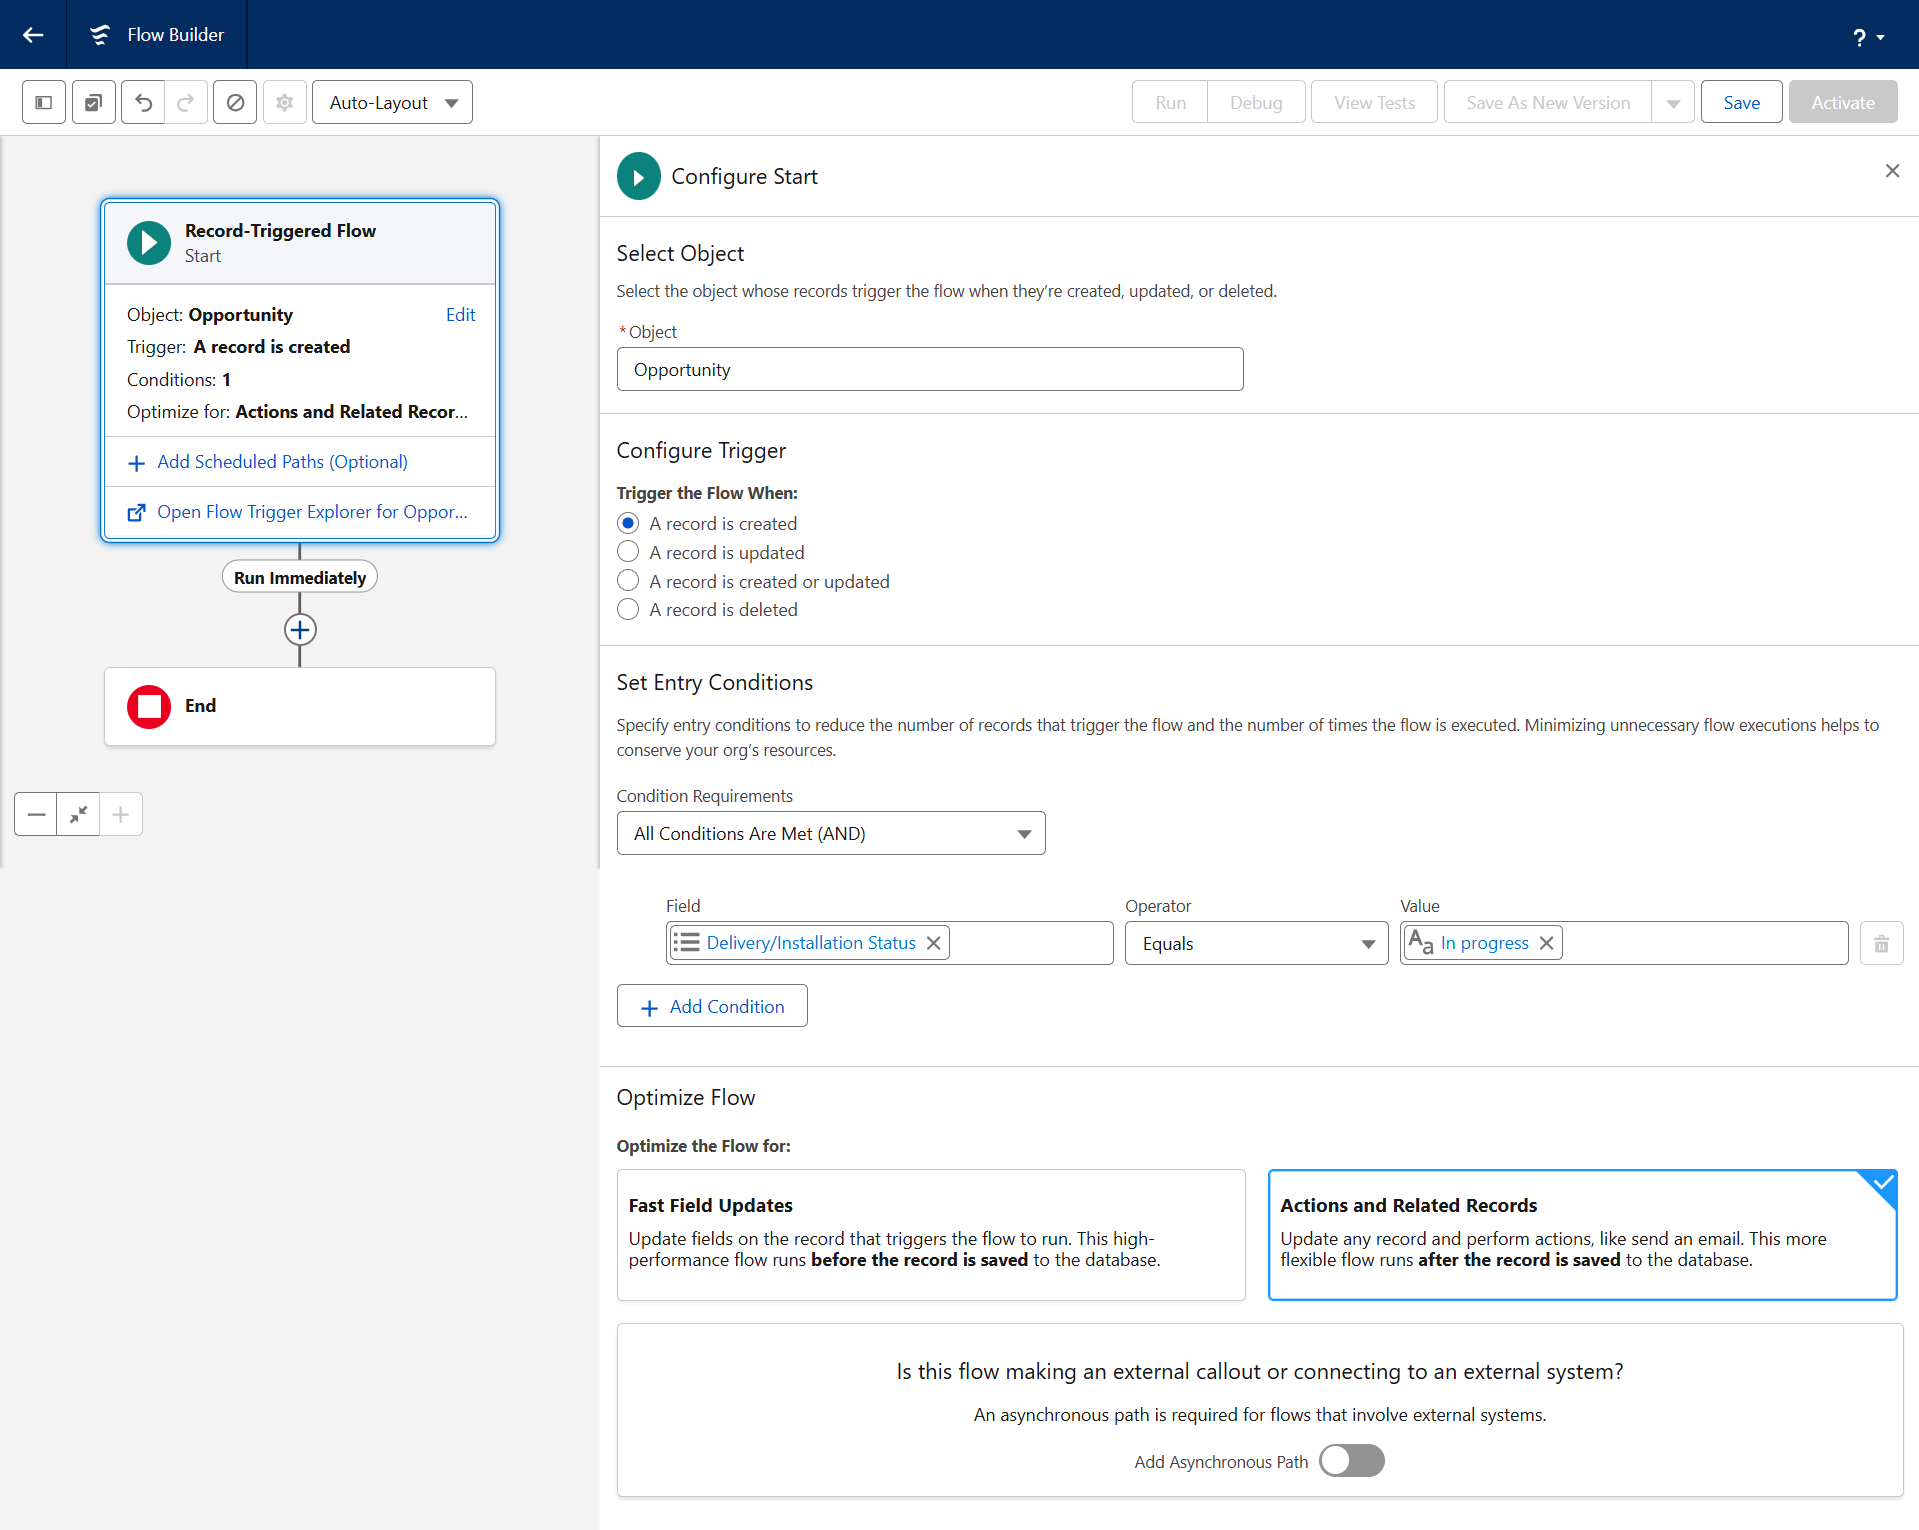The width and height of the screenshot is (1919, 1530).
Task: Redo the last change
Action: (186, 102)
